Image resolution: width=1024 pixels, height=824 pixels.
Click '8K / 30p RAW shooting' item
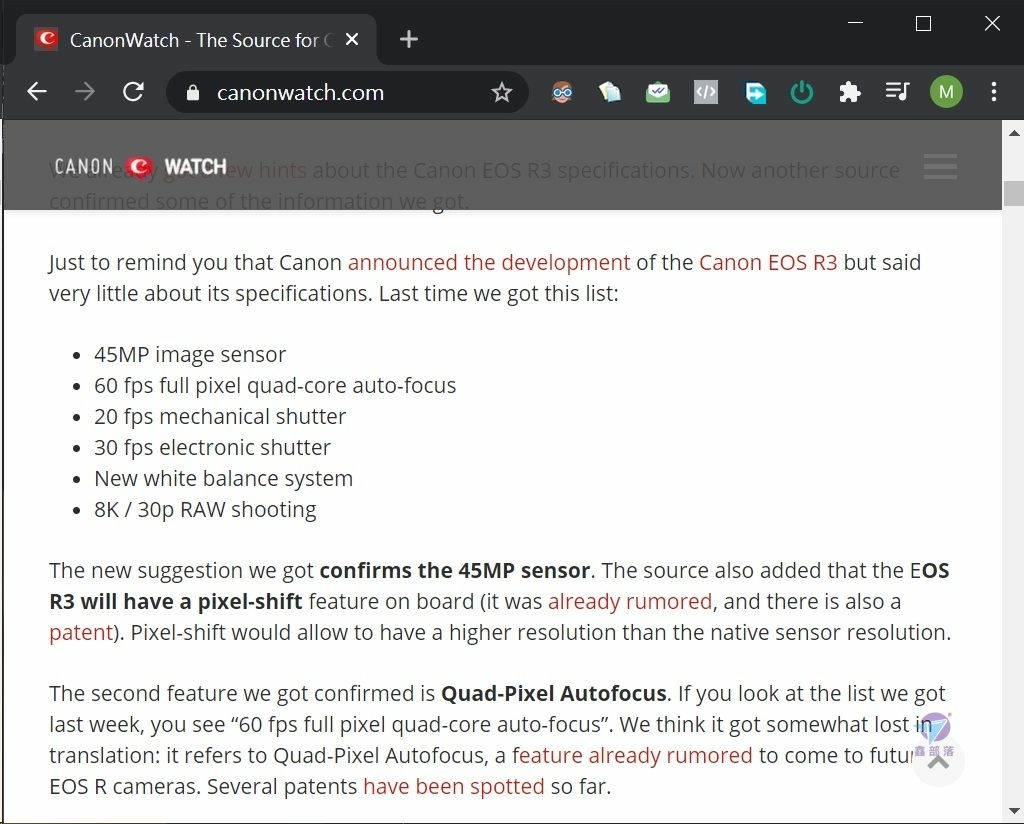click(205, 510)
